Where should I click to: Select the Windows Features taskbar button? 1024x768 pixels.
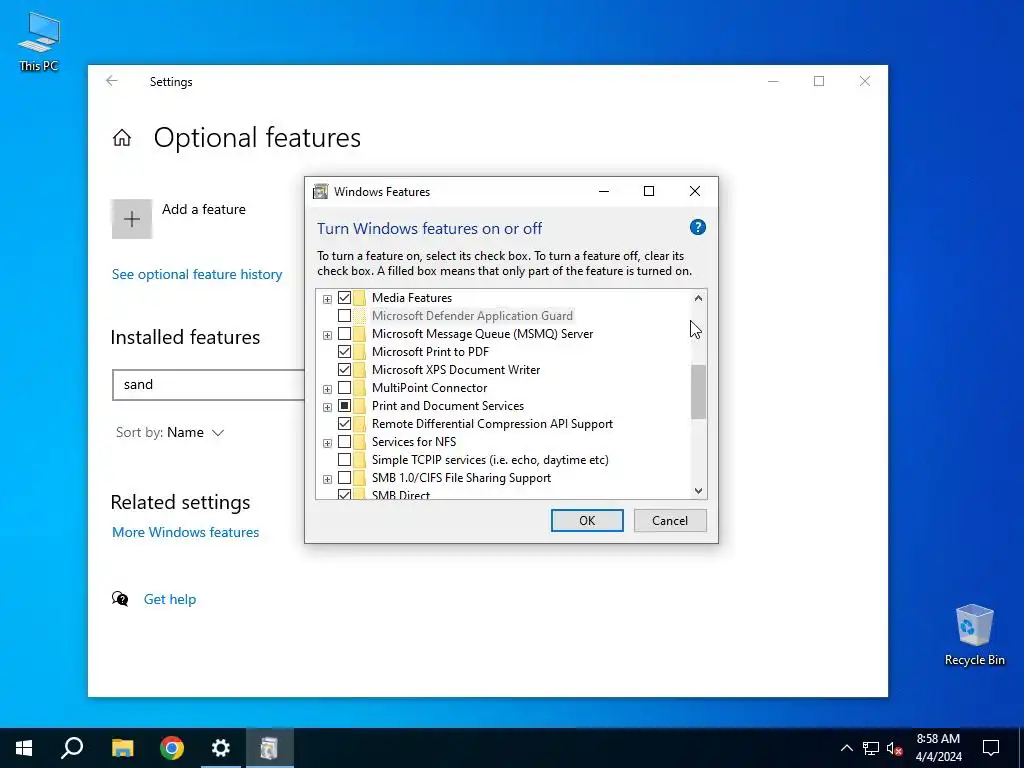point(270,748)
